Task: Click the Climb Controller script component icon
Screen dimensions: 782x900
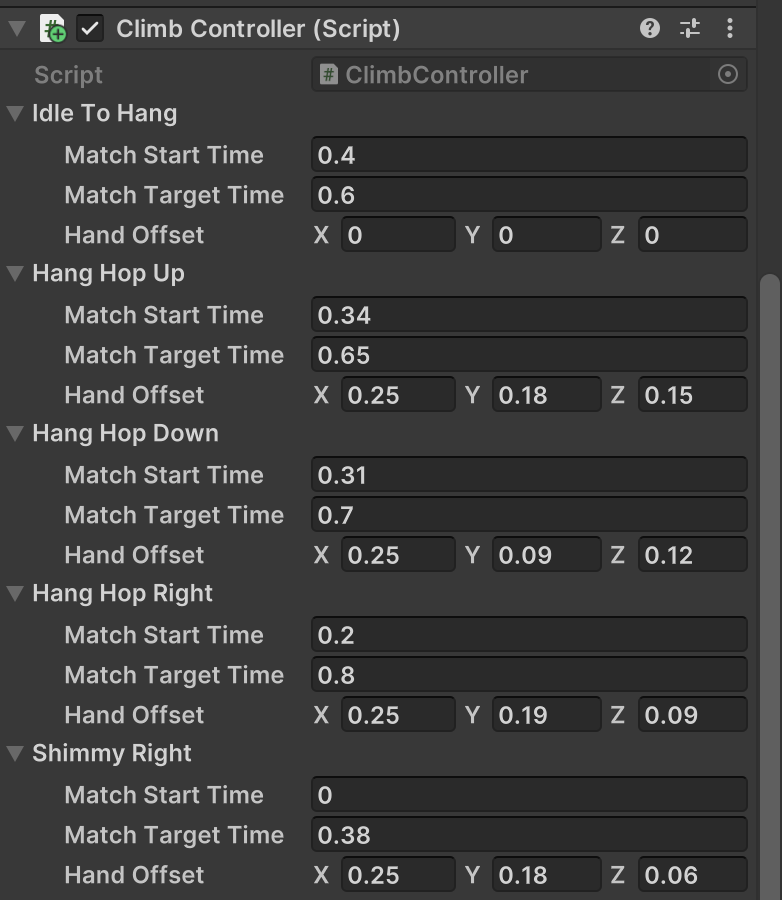Action: pyautogui.click(x=52, y=29)
